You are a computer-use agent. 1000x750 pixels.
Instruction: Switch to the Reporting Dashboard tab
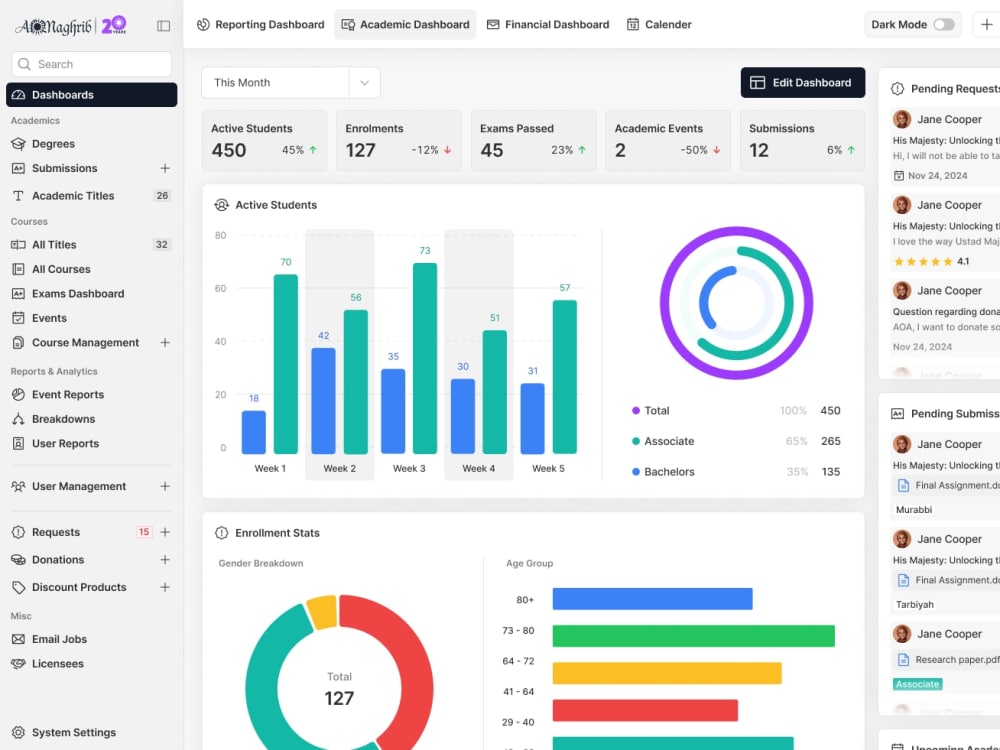tap(260, 24)
